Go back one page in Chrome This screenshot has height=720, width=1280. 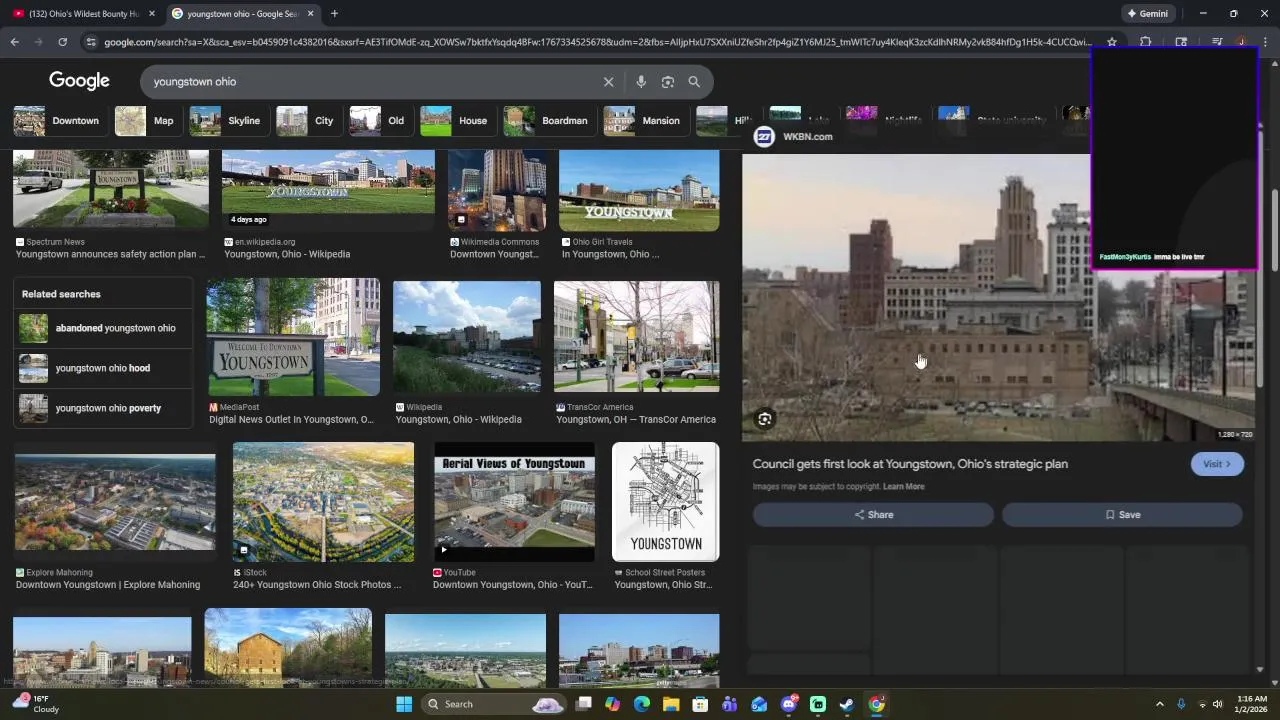click(14, 42)
